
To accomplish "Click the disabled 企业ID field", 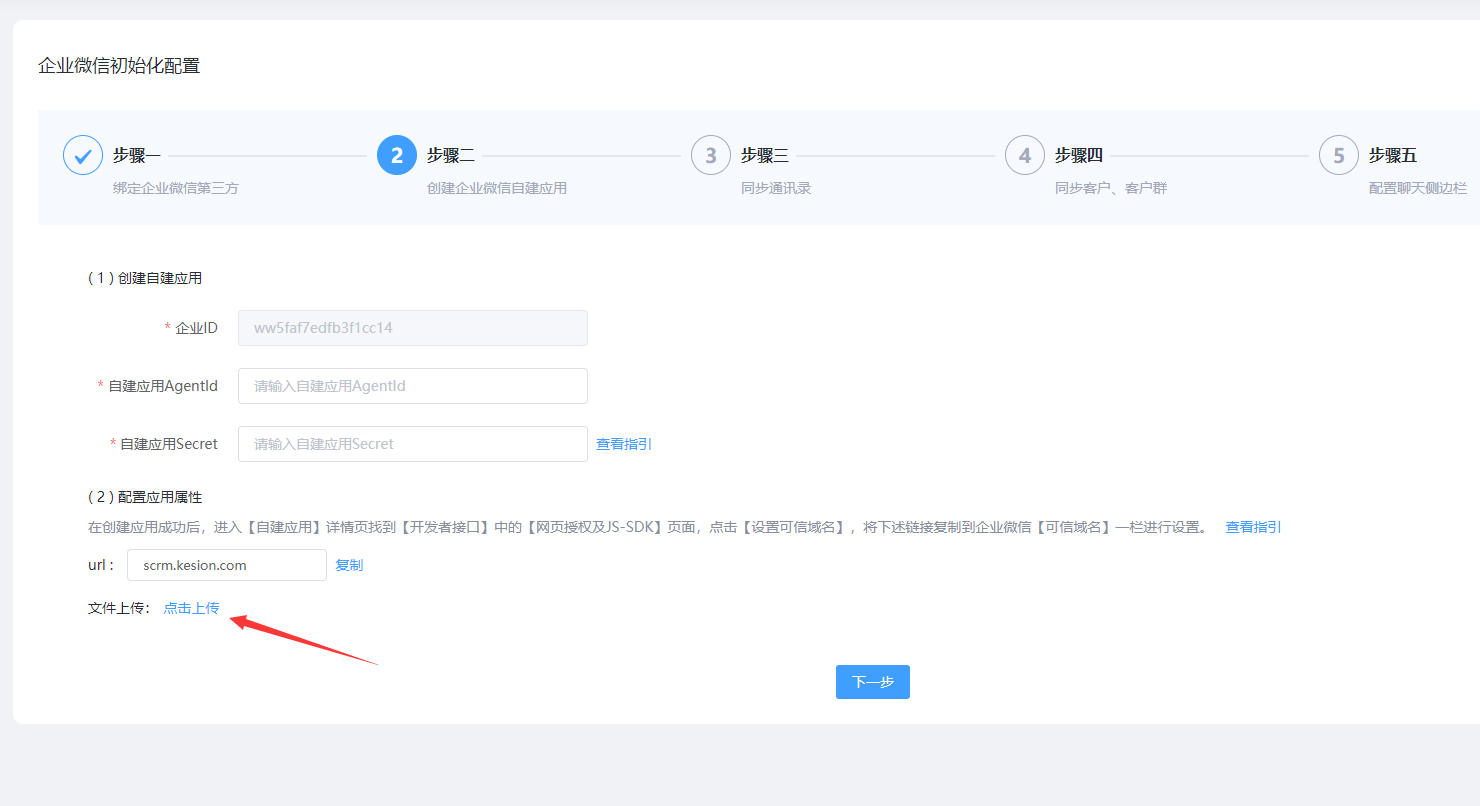I will 412,328.
